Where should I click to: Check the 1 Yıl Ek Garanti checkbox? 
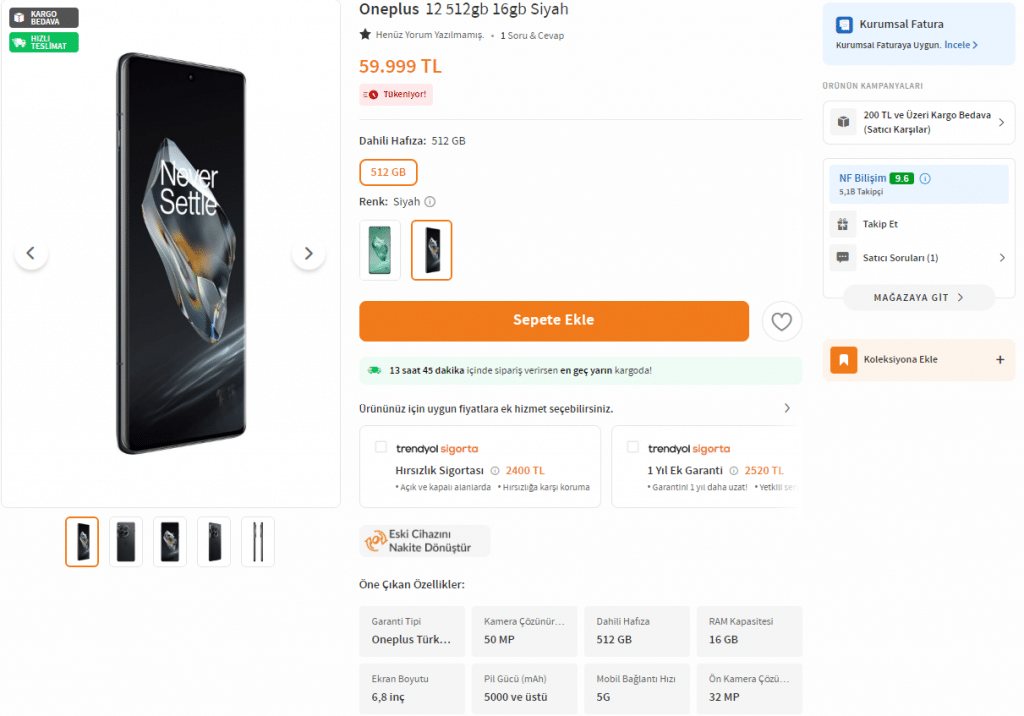[633, 447]
